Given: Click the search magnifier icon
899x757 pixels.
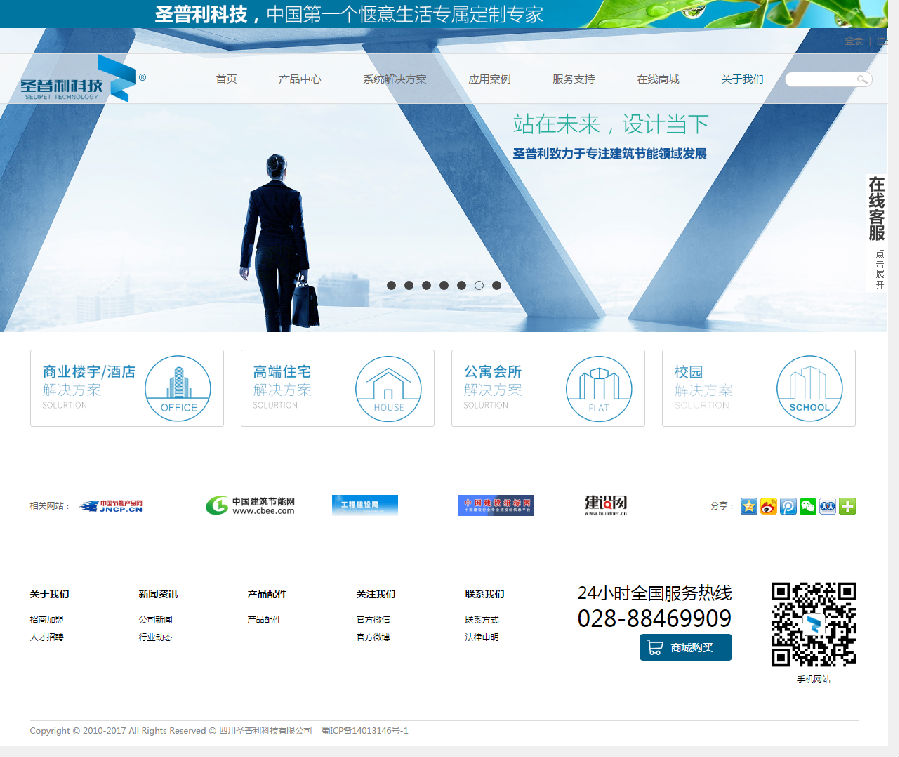Looking at the screenshot, I should 862,79.
